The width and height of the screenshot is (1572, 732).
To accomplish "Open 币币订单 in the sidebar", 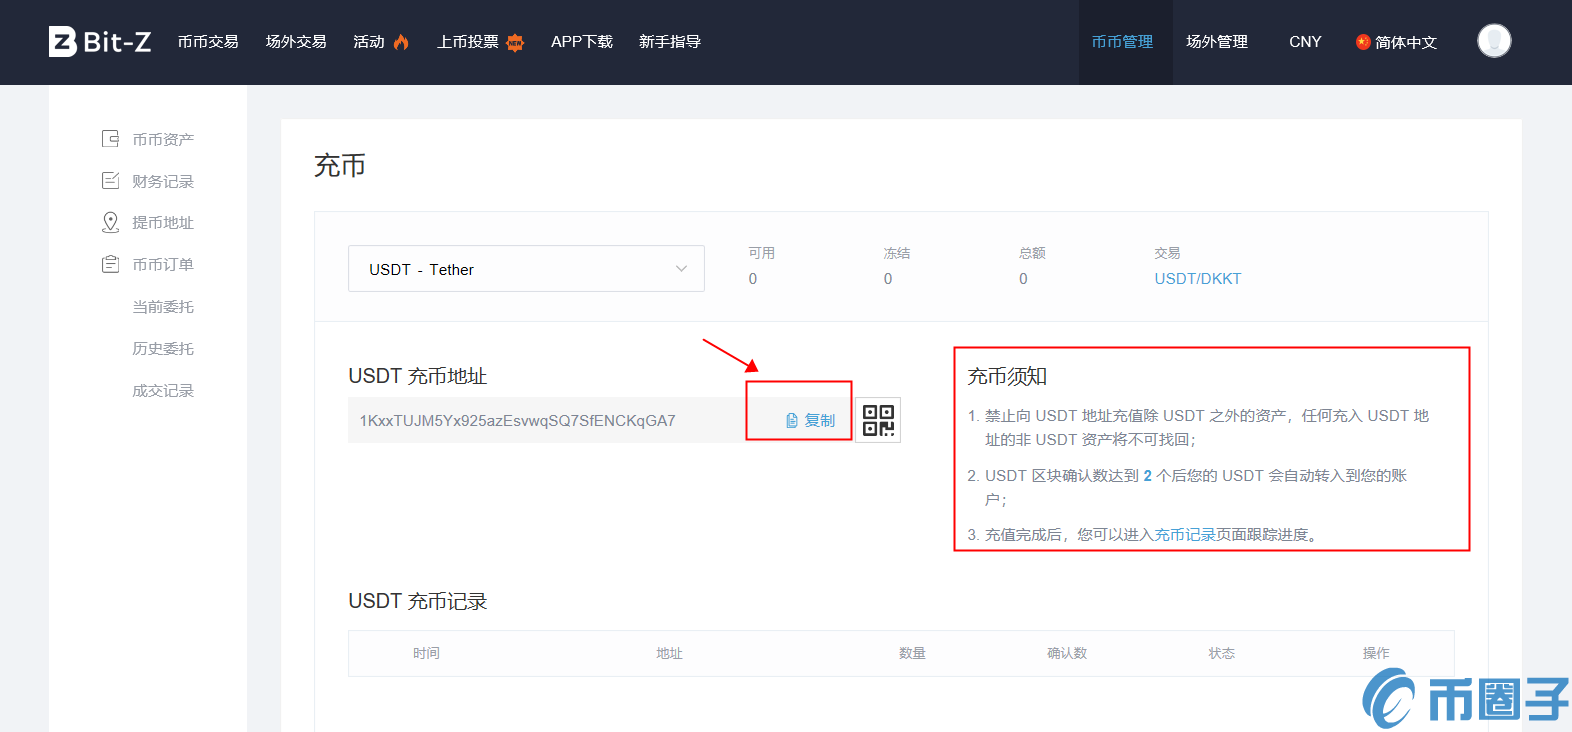I will point(163,264).
